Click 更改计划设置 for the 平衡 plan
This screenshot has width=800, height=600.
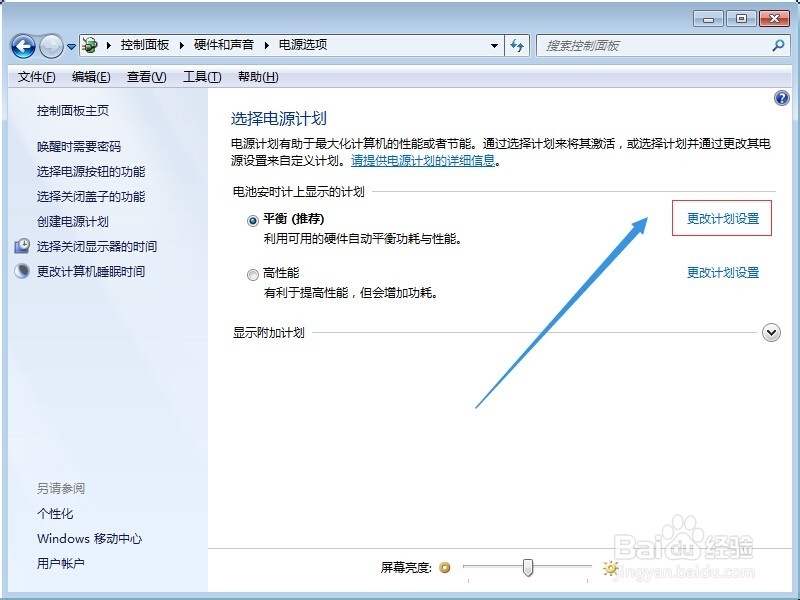tap(722, 218)
